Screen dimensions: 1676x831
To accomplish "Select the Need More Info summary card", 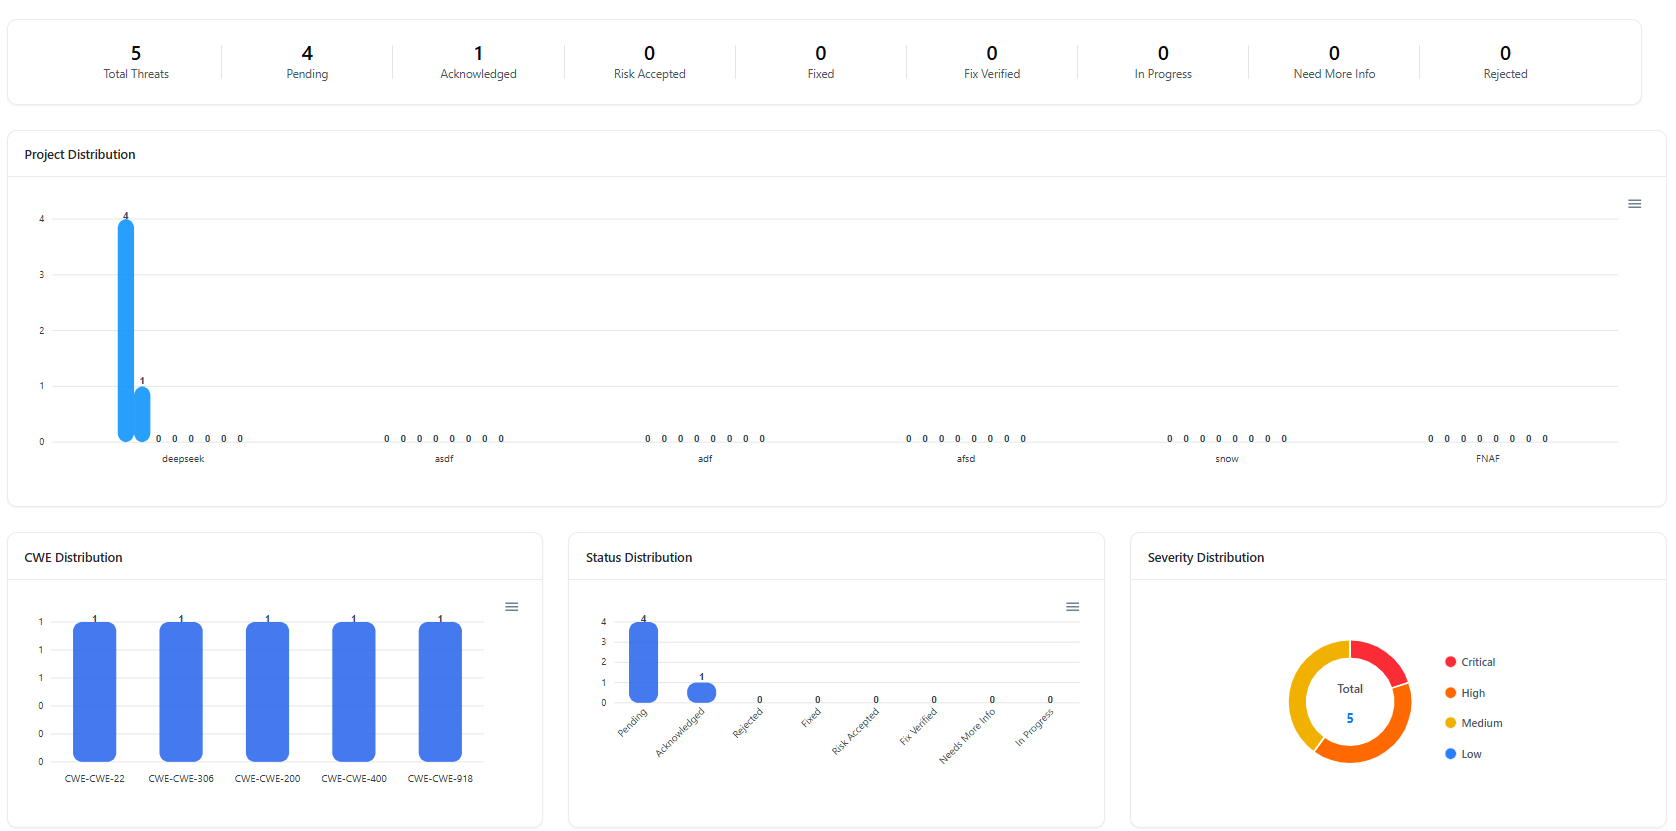I will (1334, 62).
